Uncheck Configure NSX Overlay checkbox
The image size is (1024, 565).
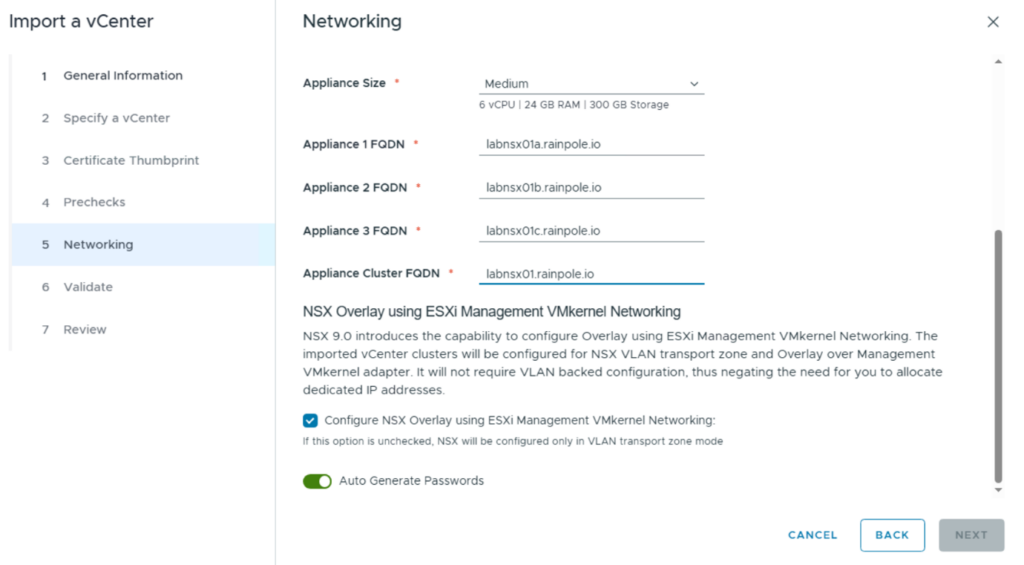(x=311, y=421)
